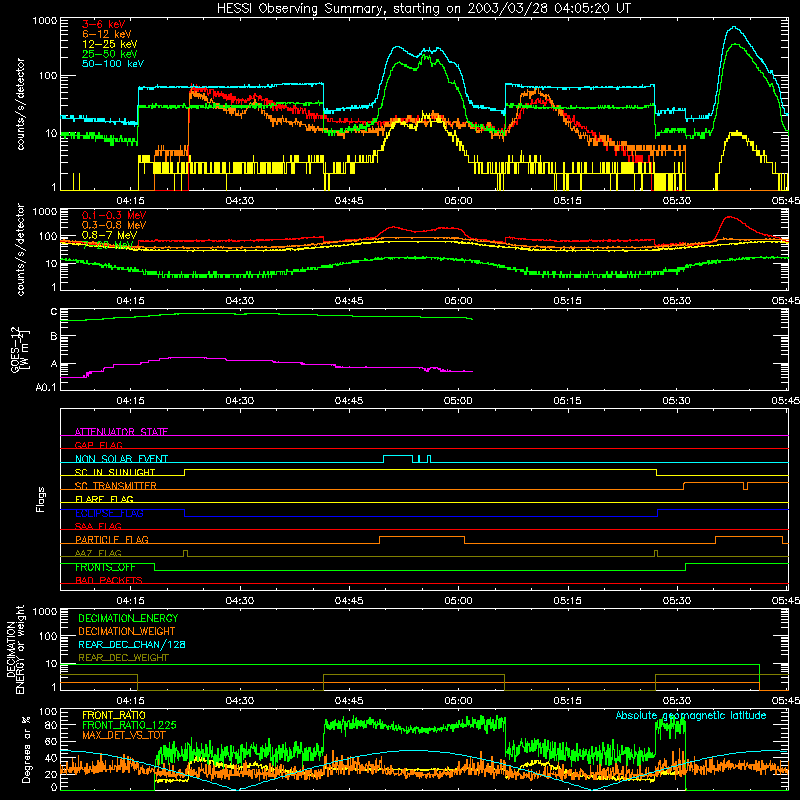Viewport: 800px width, 800px height.
Task: Select the REAR_DEC_WEIGHT legend label
Action: click(123, 658)
